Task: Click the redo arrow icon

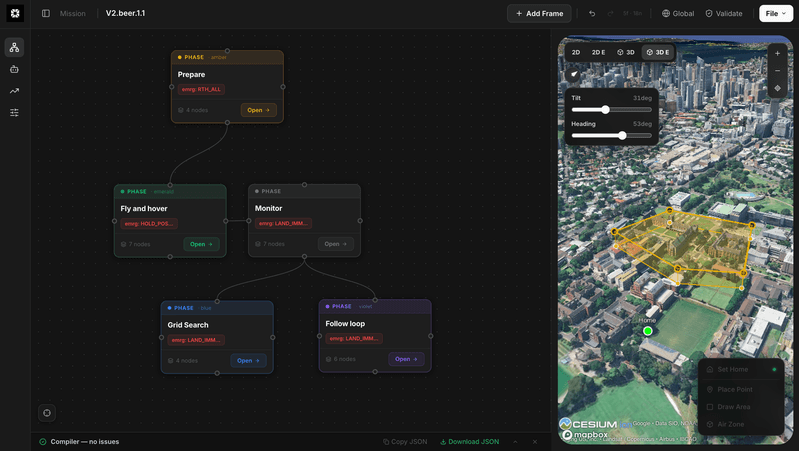Action: 610,13
